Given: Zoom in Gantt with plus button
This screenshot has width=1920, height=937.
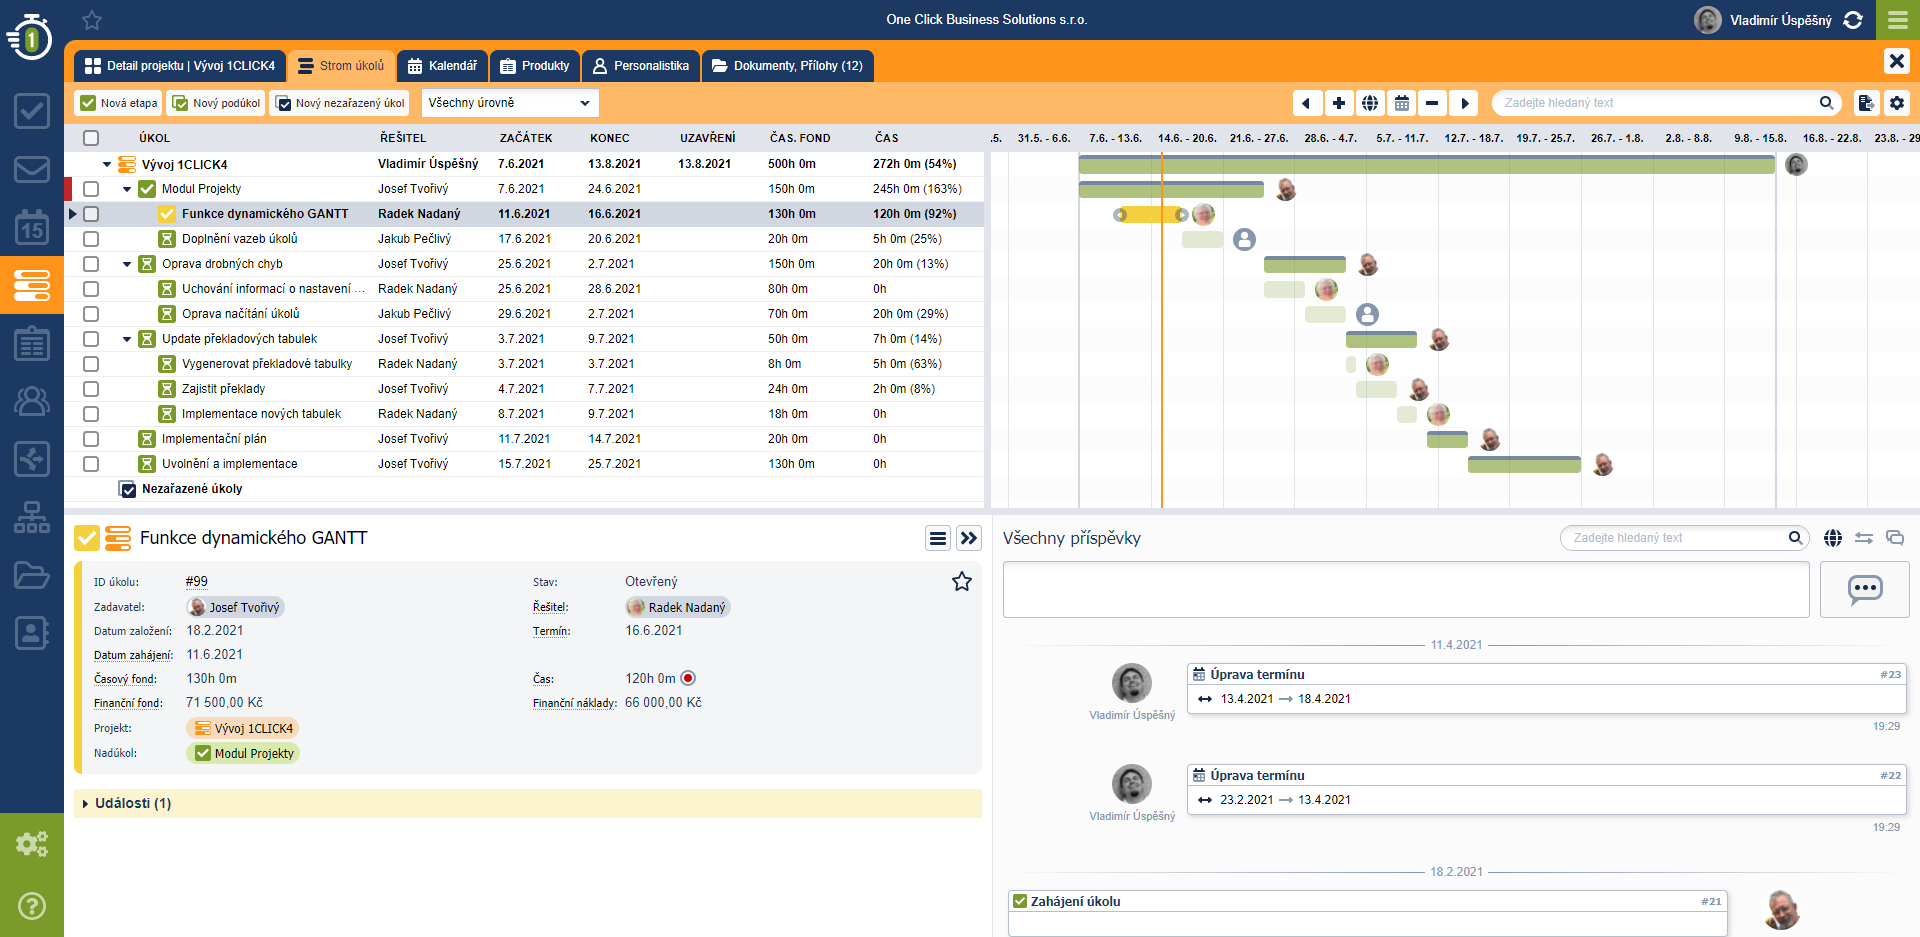Looking at the screenshot, I should pyautogui.click(x=1338, y=103).
